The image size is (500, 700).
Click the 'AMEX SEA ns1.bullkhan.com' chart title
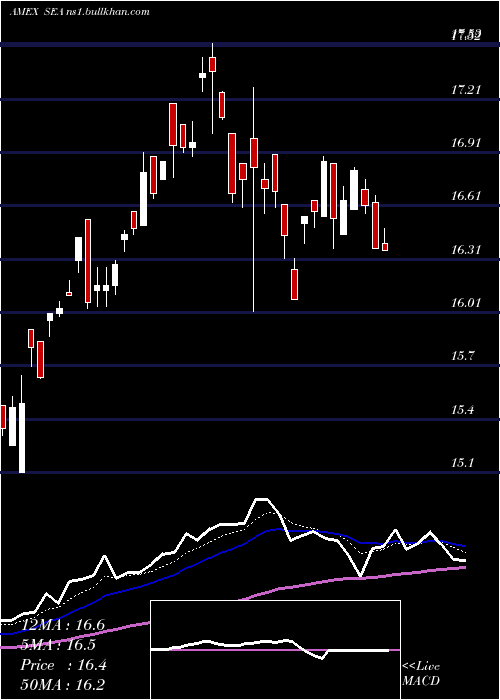pos(79,12)
